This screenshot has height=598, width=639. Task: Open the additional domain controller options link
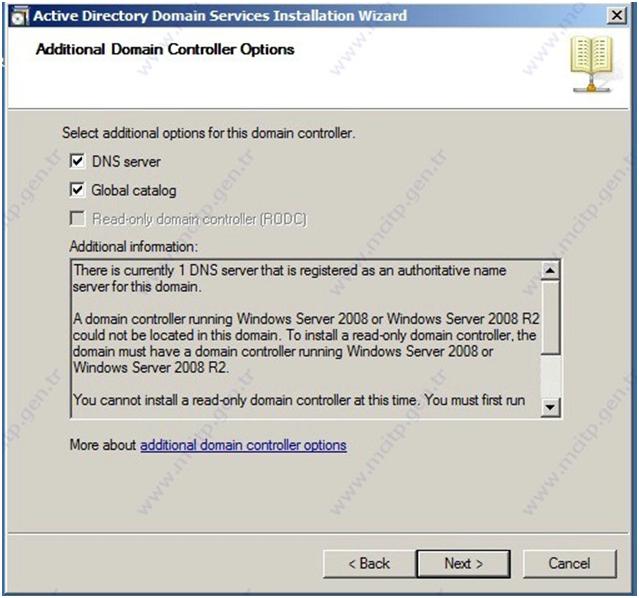pyautogui.click(x=243, y=445)
